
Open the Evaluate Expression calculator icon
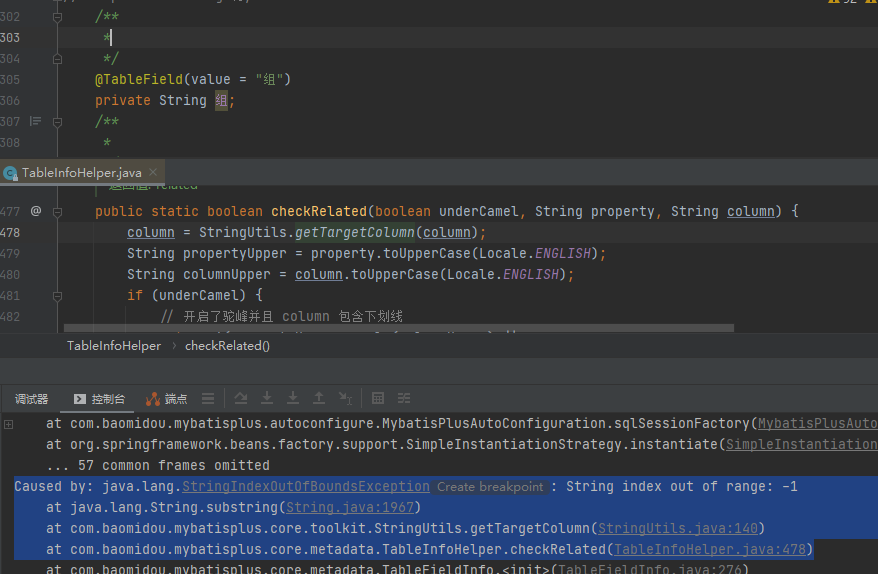pyautogui.click(x=378, y=398)
